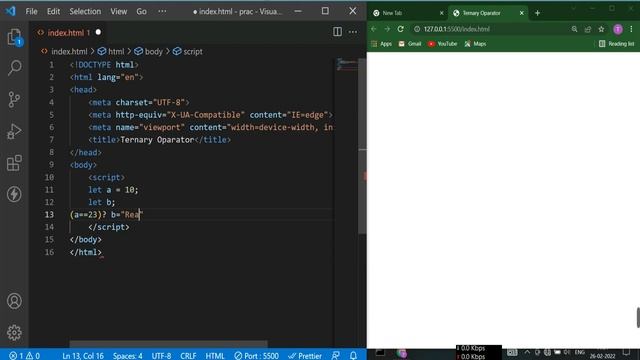Click unsaved dot on index.html tab
Screen dimensions: 640x360
click(x=98, y=32)
